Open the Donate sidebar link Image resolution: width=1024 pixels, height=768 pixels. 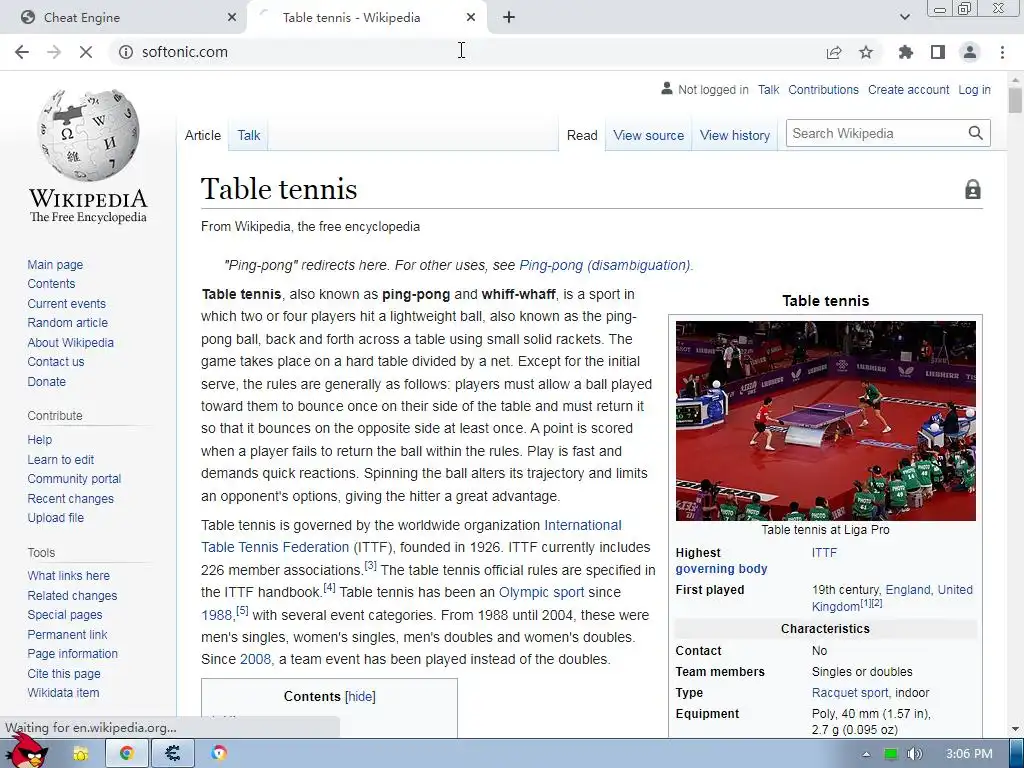(46, 381)
